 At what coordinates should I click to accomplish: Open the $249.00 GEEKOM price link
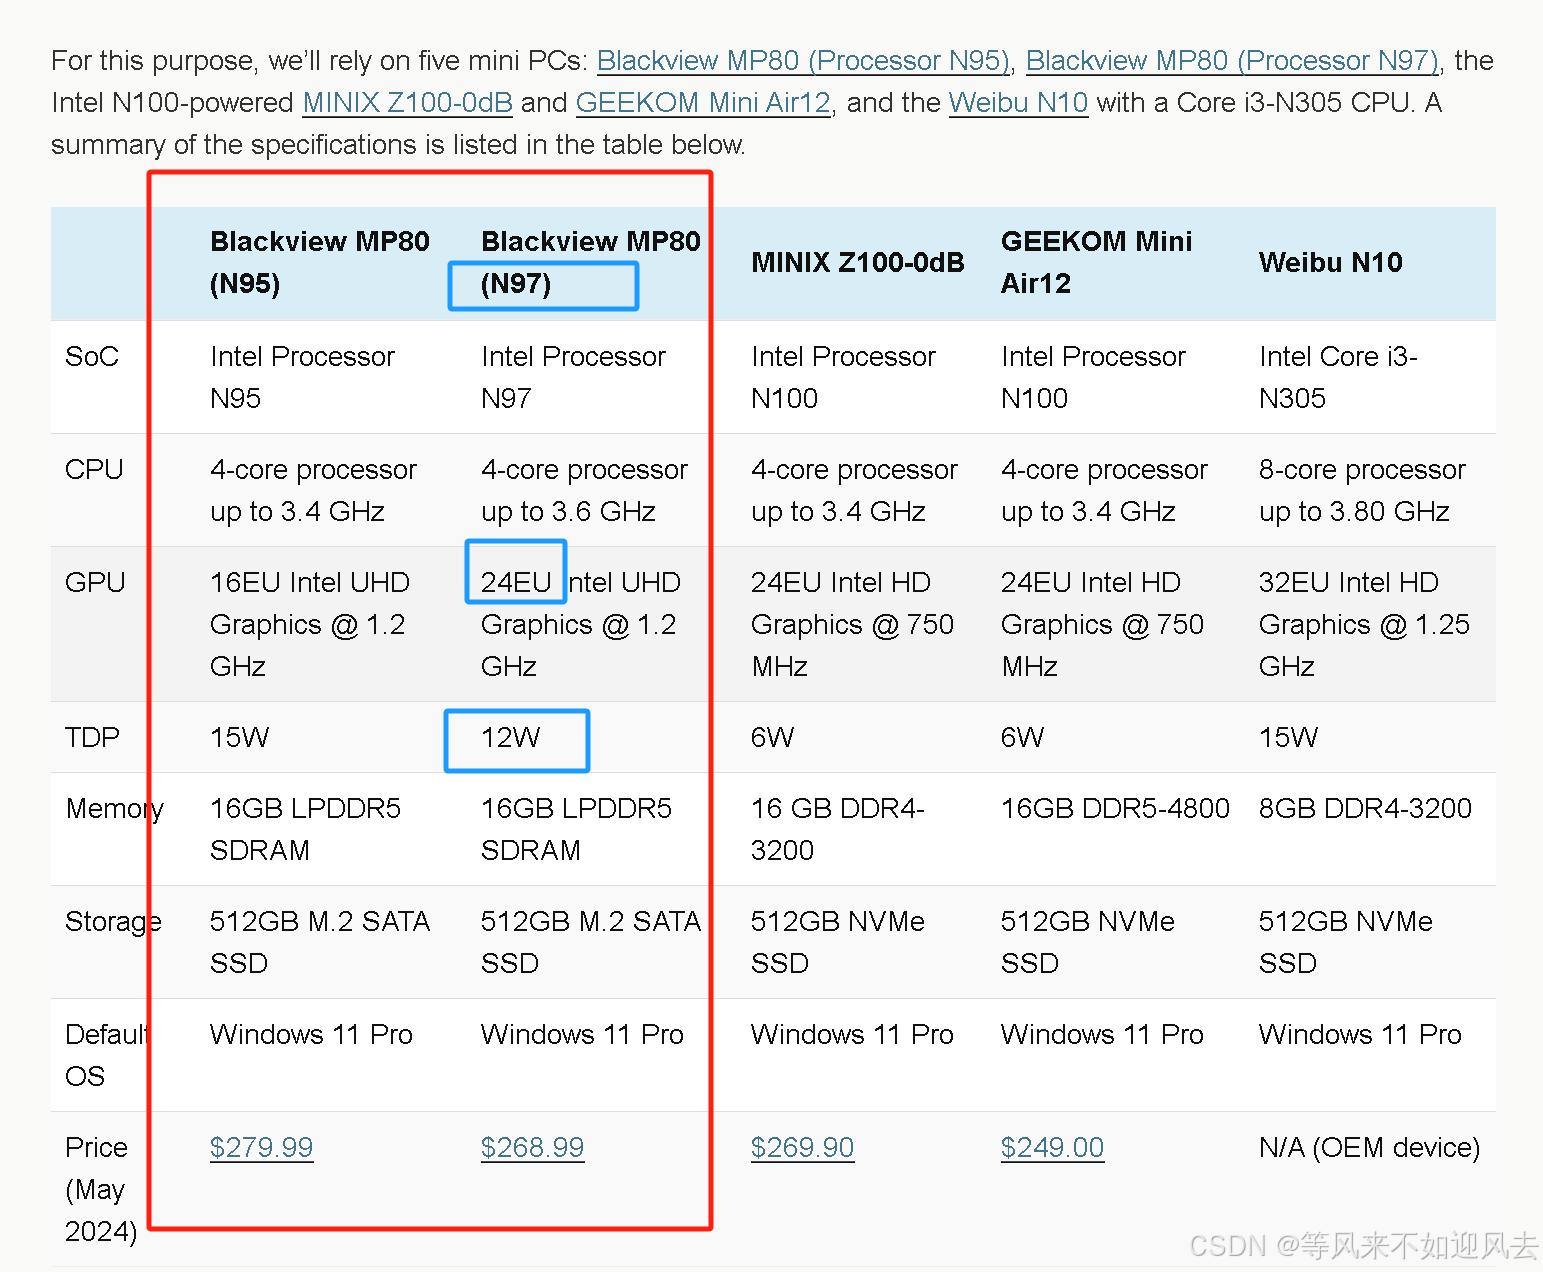[1052, 1148]
